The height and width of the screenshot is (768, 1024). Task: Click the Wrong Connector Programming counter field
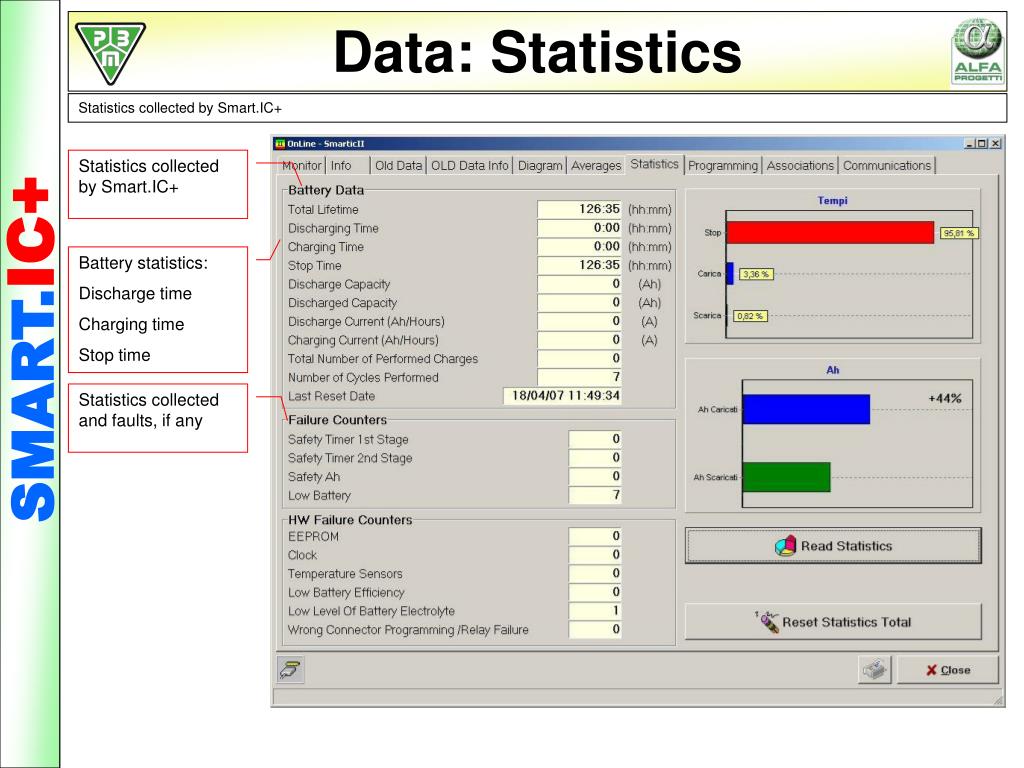[595, 630]
